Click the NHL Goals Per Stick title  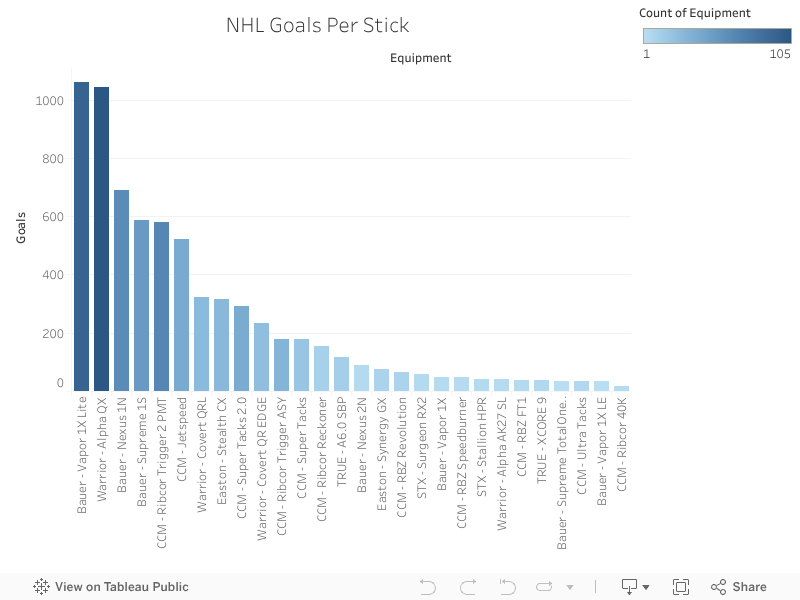point(320,25)
